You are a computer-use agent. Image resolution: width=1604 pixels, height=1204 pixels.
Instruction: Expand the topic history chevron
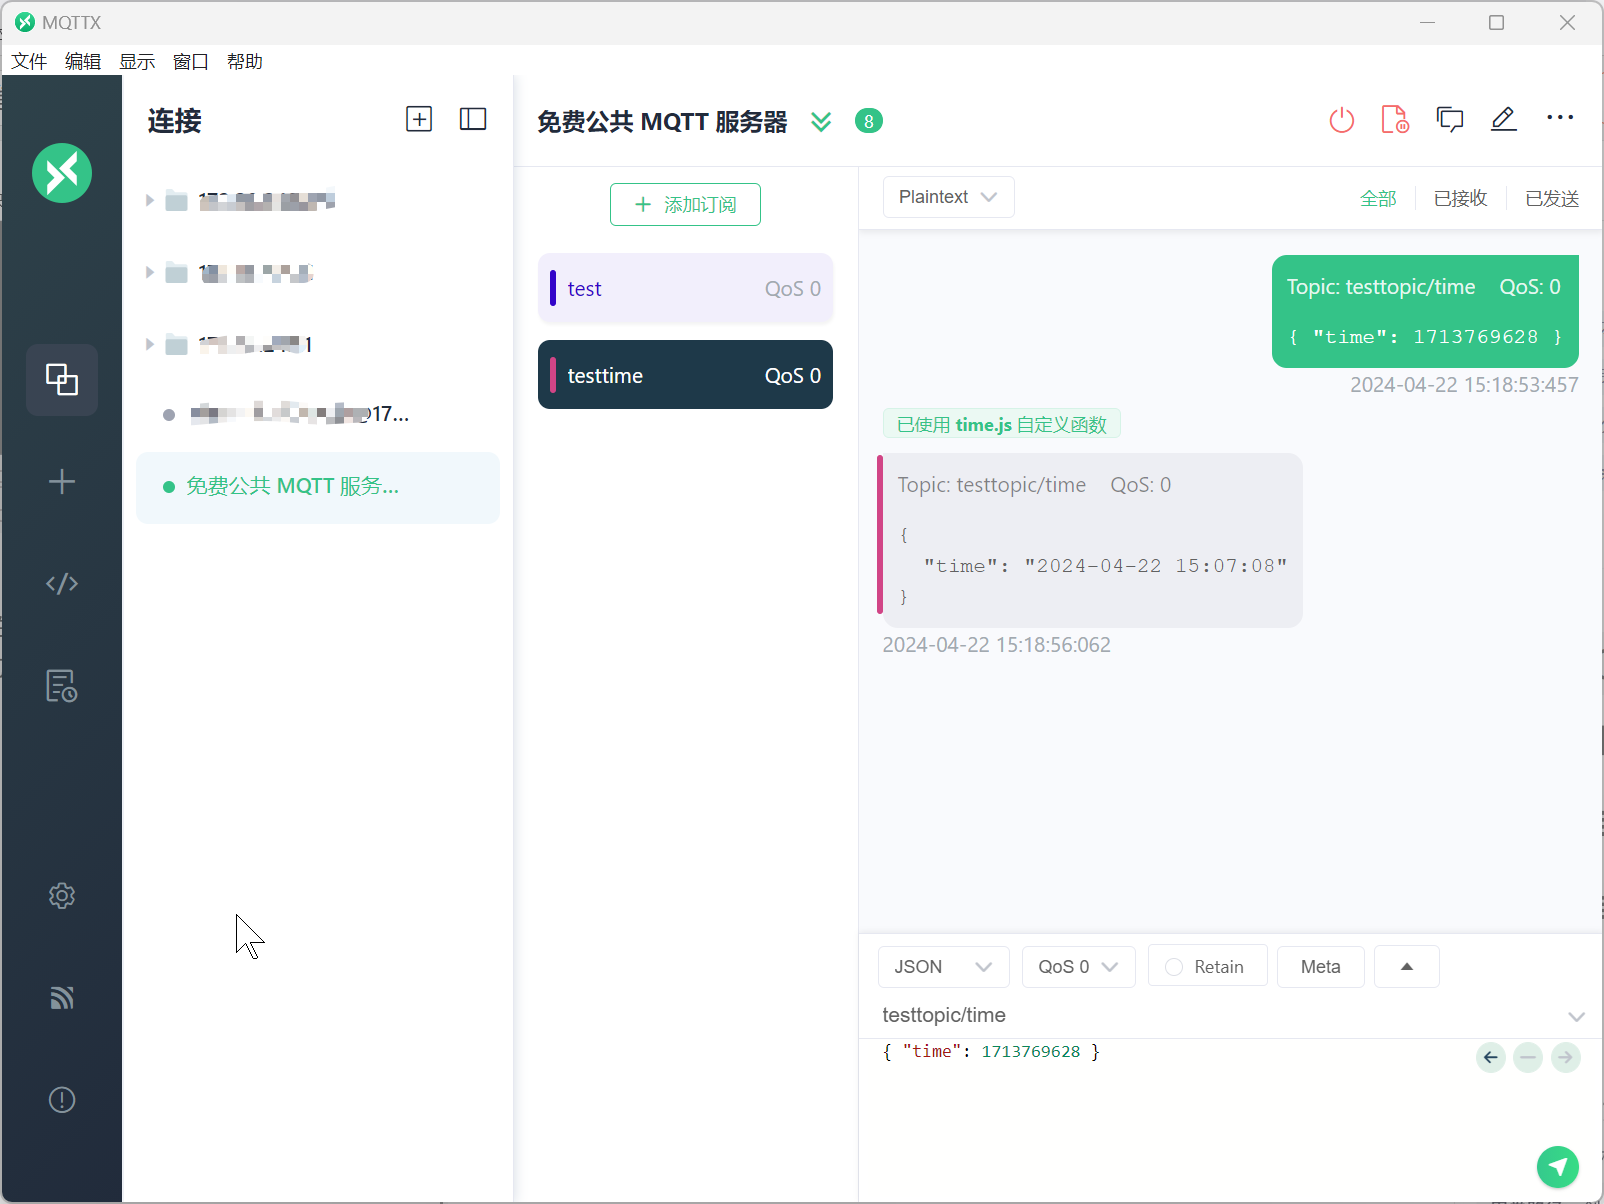(1577, 1017)
